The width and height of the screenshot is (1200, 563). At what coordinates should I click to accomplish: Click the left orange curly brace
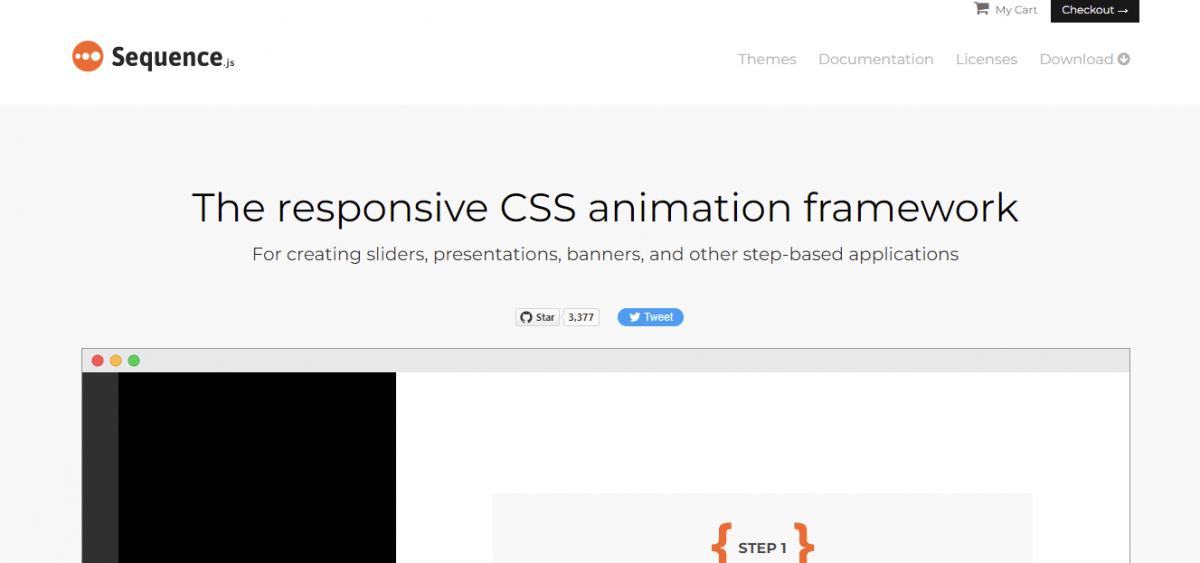[x=720, y=543]
